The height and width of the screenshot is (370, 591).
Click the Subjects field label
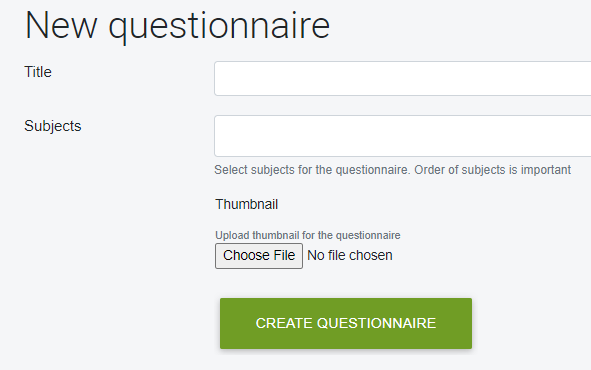pos(52,126)
